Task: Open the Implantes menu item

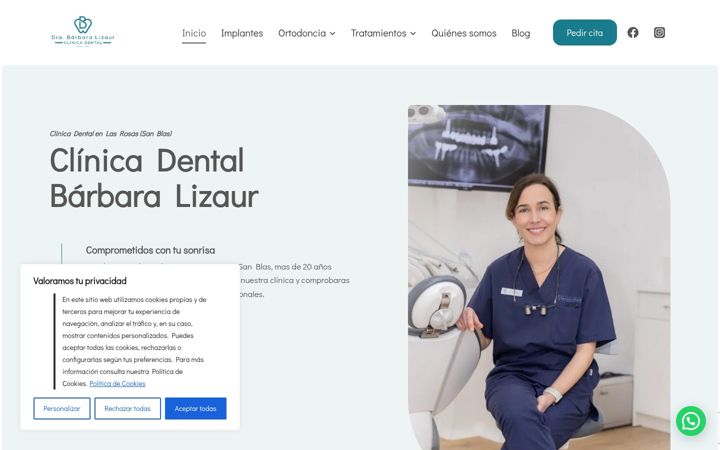Action: 242,33
